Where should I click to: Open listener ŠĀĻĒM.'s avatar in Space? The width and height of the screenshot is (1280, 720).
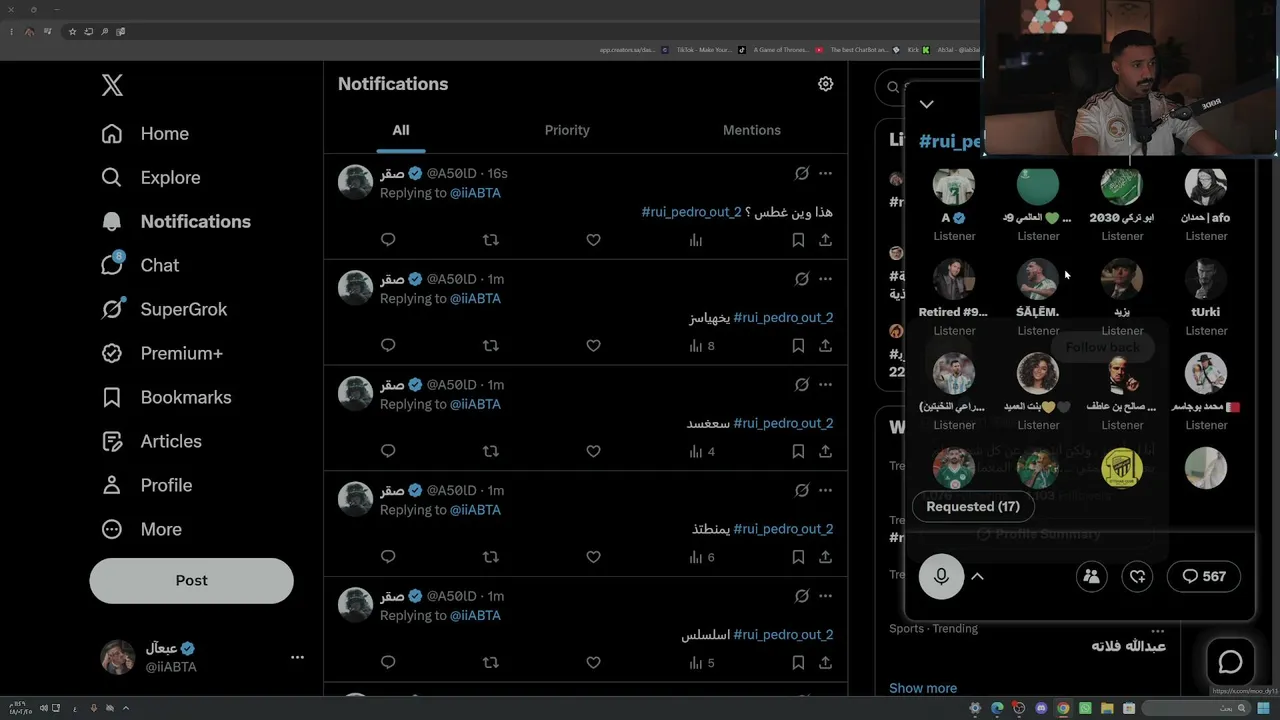point(1038,280)
